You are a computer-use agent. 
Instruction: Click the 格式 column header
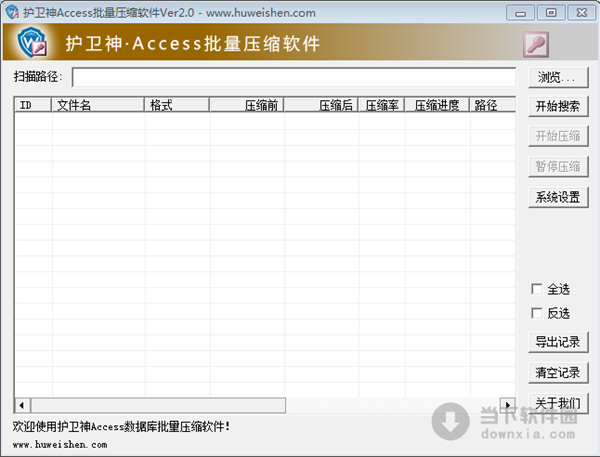pos(177,105)
